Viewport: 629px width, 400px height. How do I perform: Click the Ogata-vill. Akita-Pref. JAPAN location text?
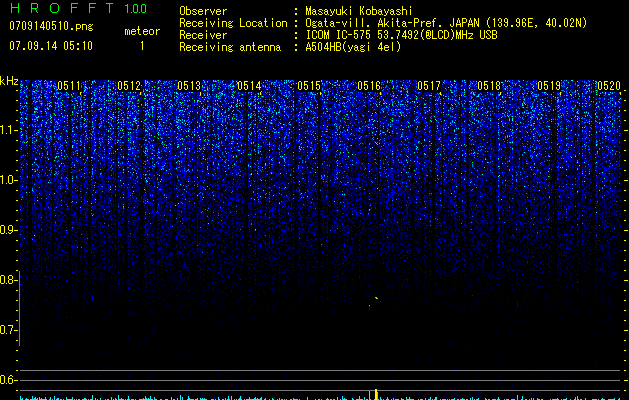coord(446,23)
